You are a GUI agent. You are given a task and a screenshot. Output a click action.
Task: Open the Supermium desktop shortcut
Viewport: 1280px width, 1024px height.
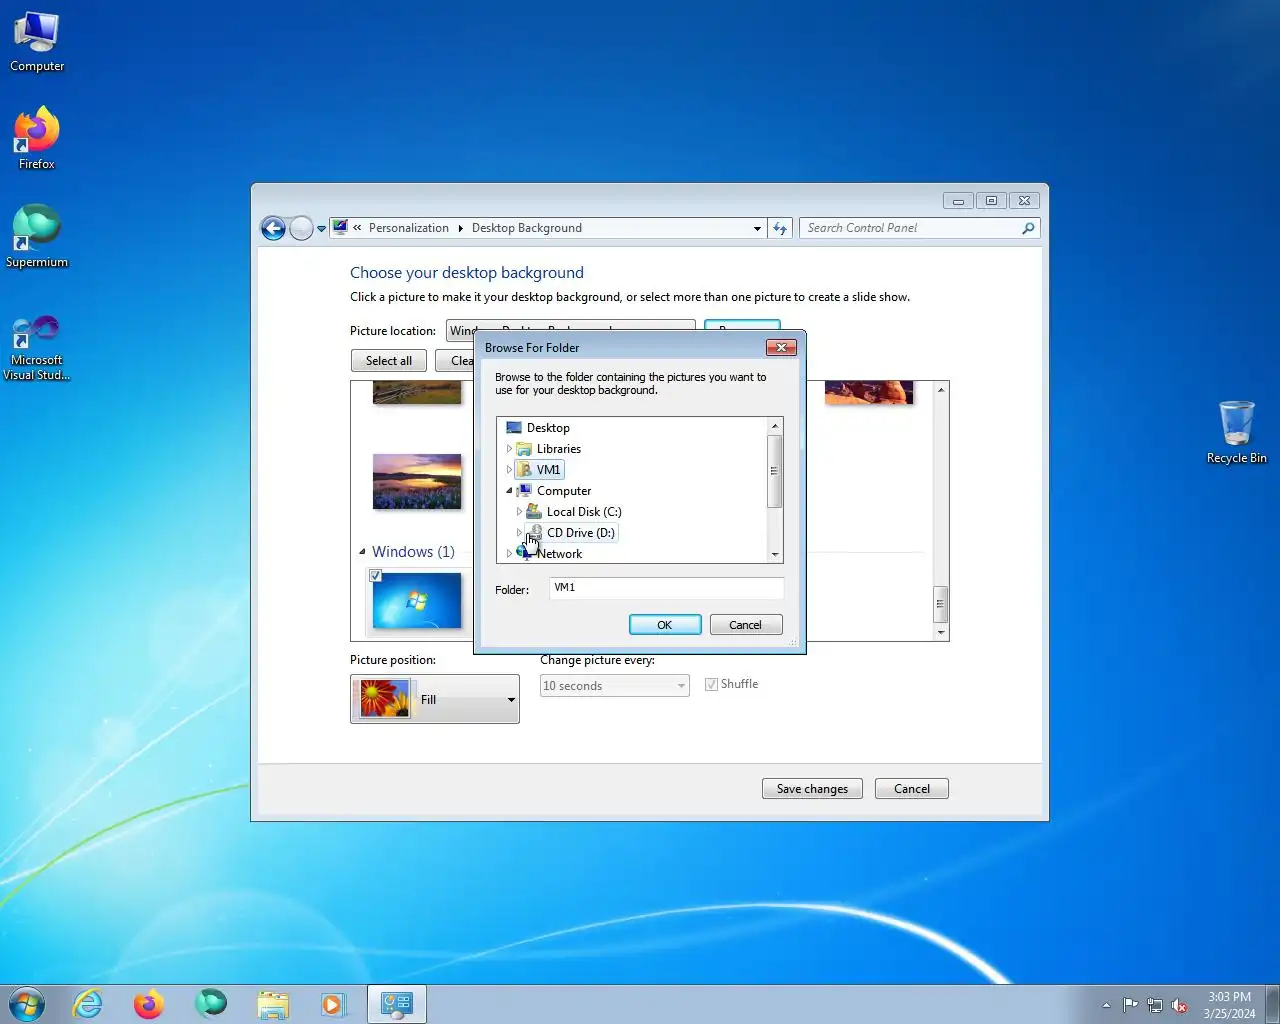tap(37, 236)
